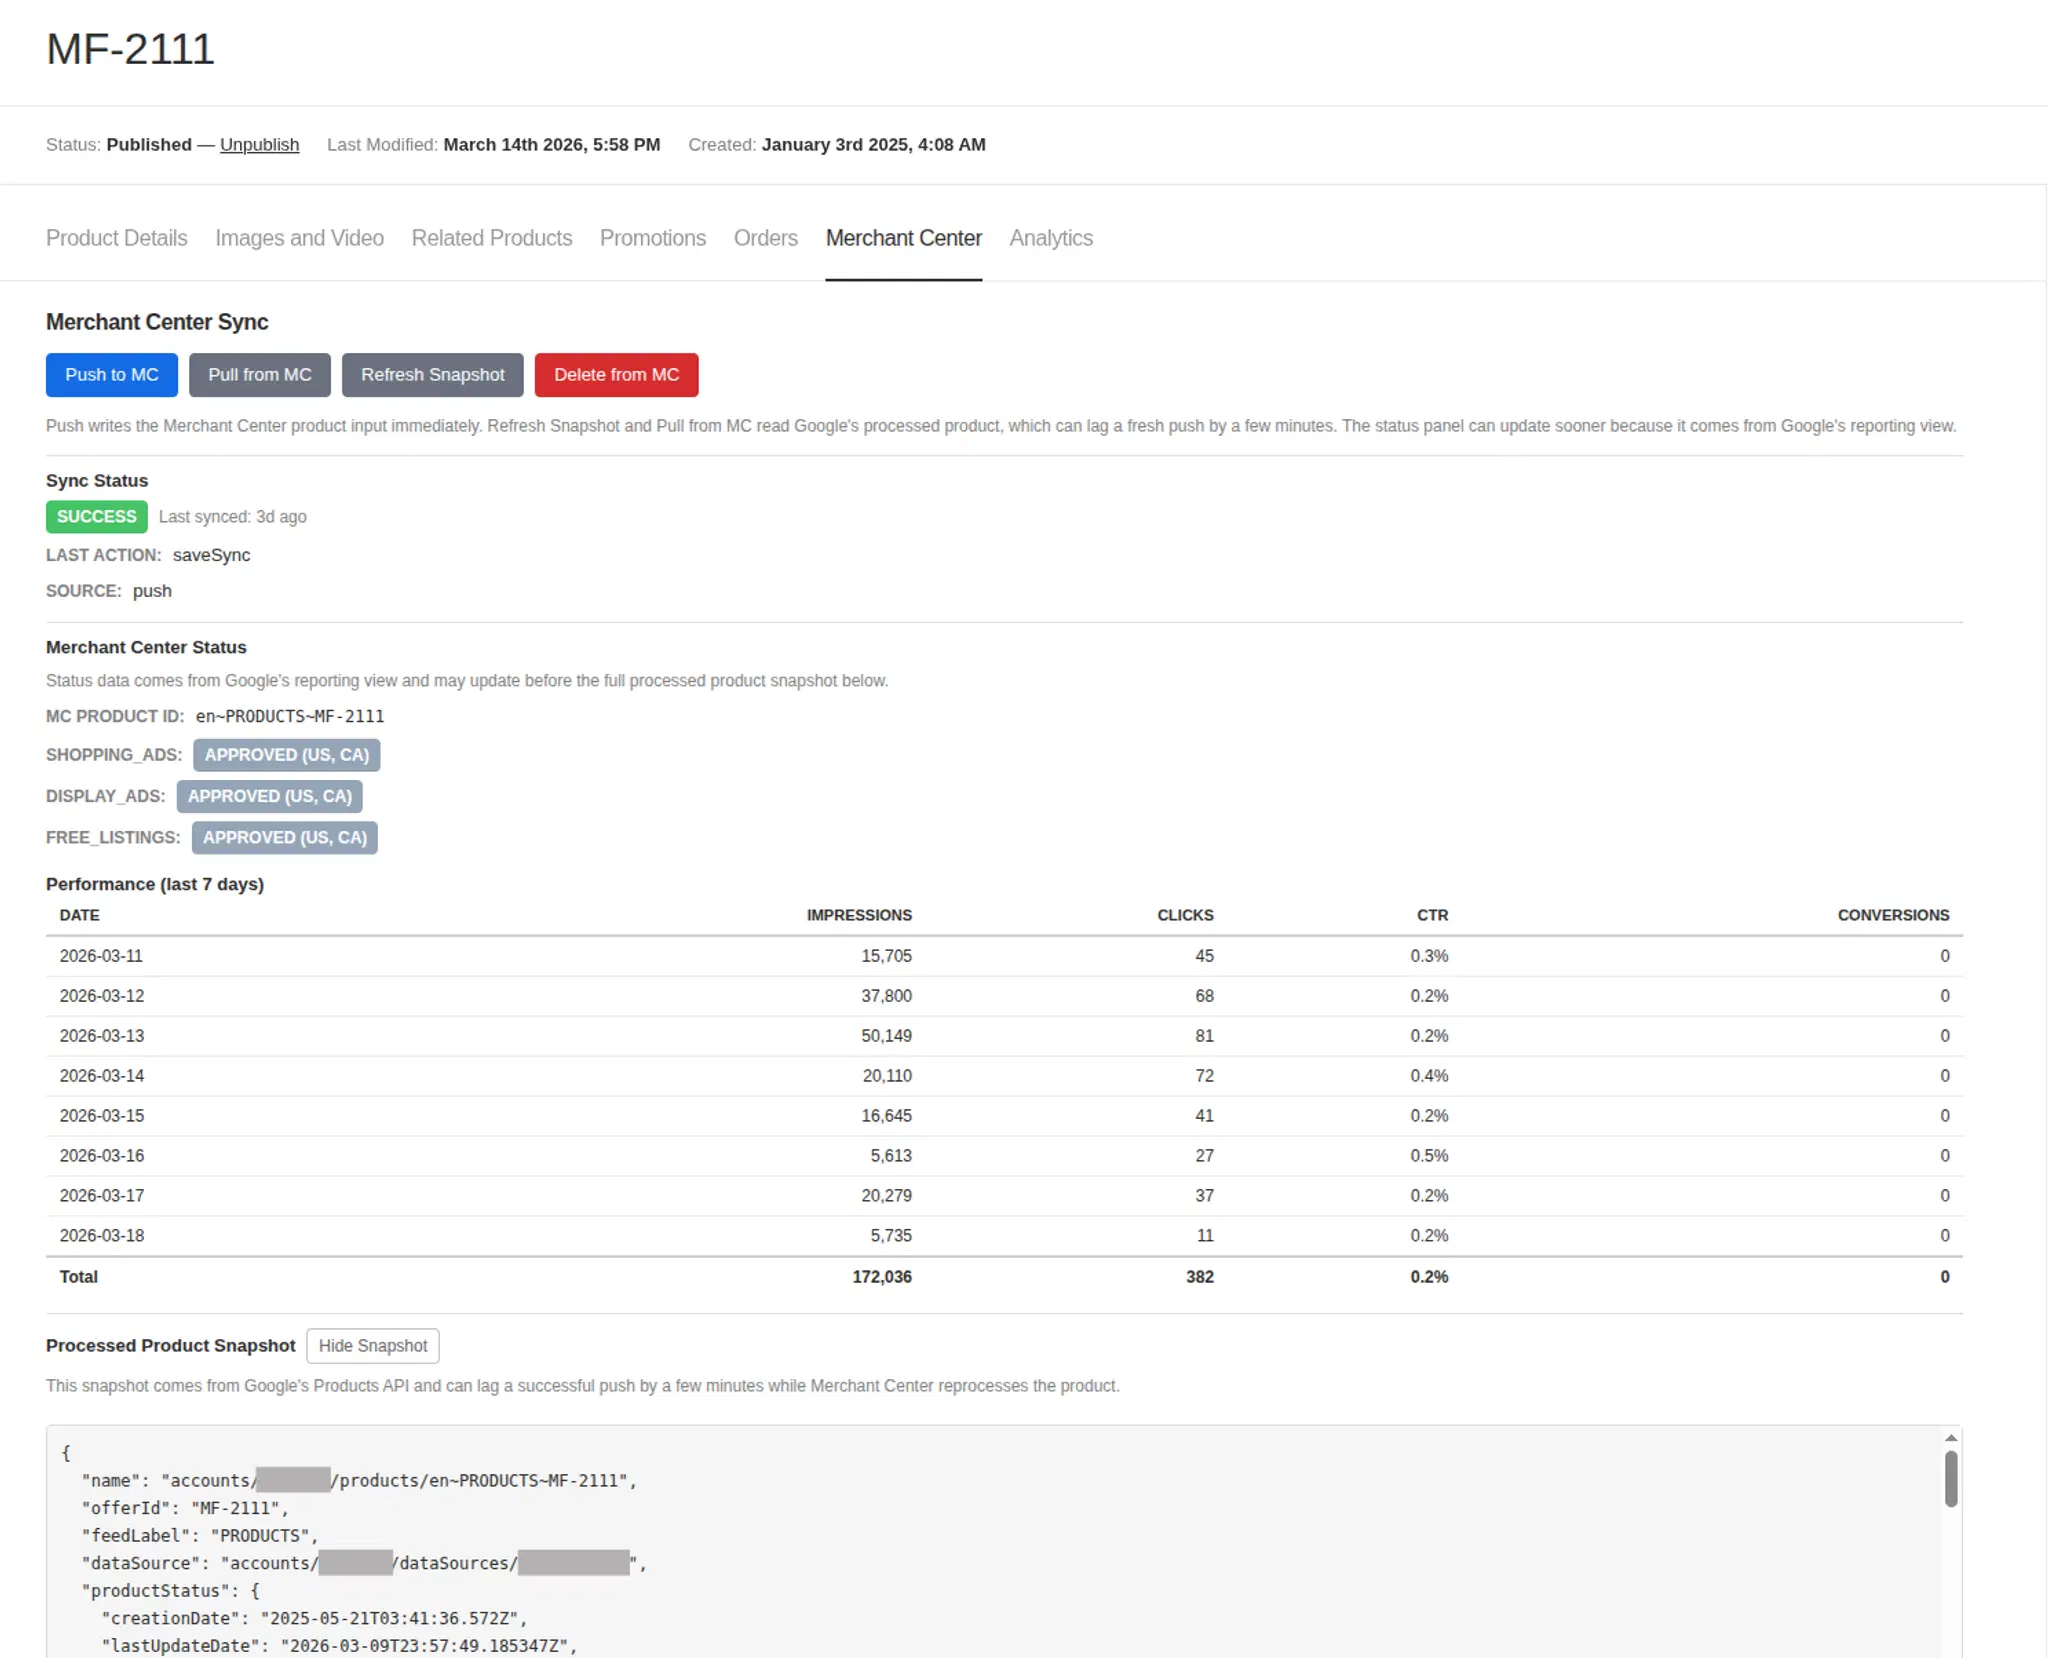Unpublish the MF-2111 product
2048x1658 pixels.
coord(258,144)
